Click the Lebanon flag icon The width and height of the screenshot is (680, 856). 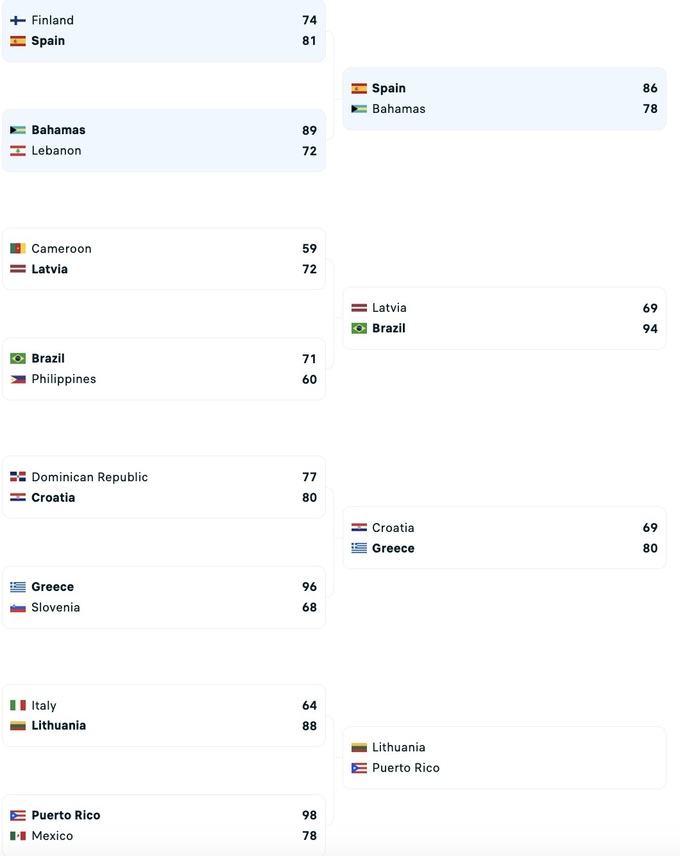(18, 151)
